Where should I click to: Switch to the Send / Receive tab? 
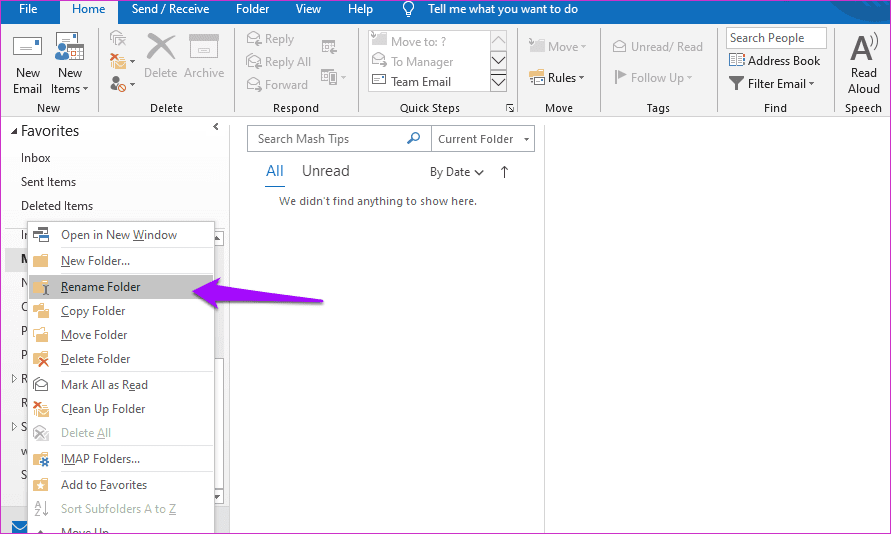coord(171,10)
